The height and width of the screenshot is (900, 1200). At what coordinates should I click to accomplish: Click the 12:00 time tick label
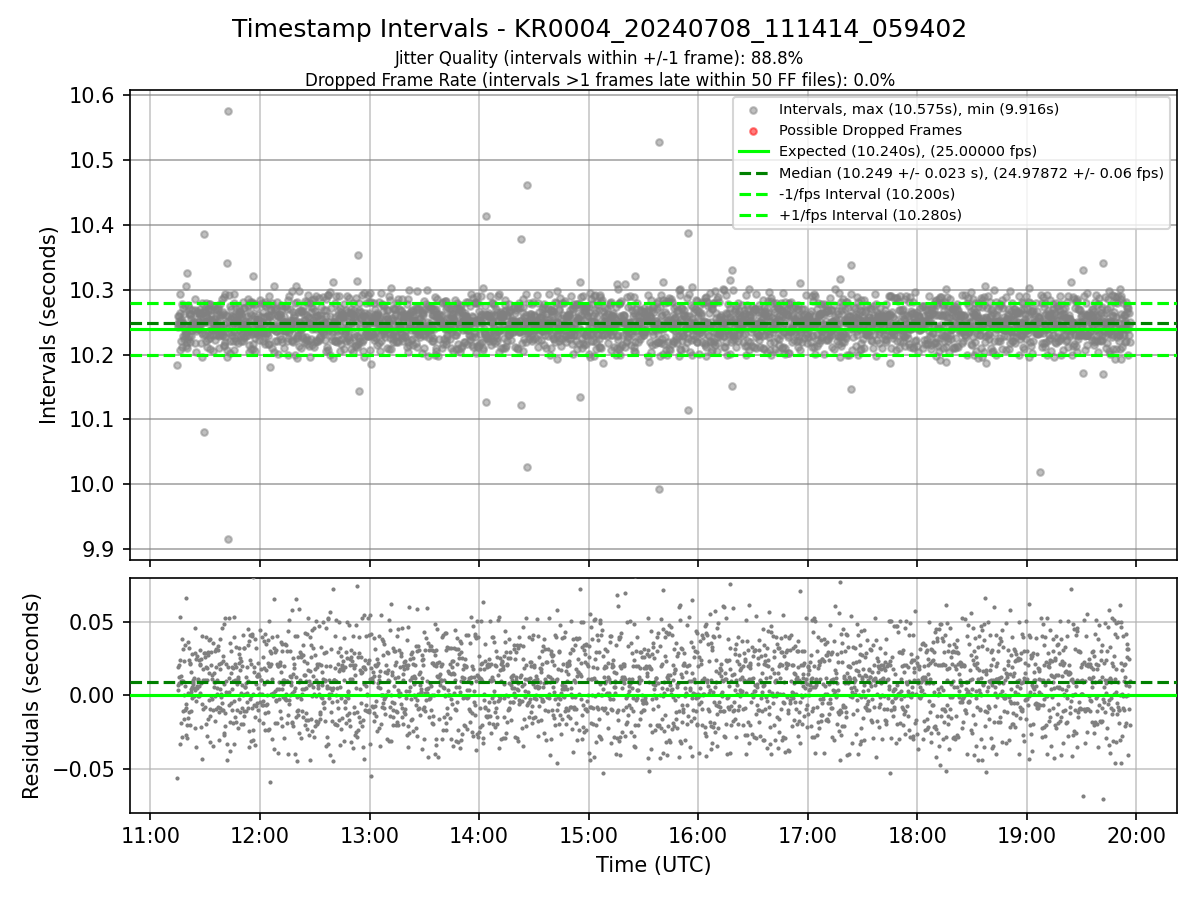(260, 834)
